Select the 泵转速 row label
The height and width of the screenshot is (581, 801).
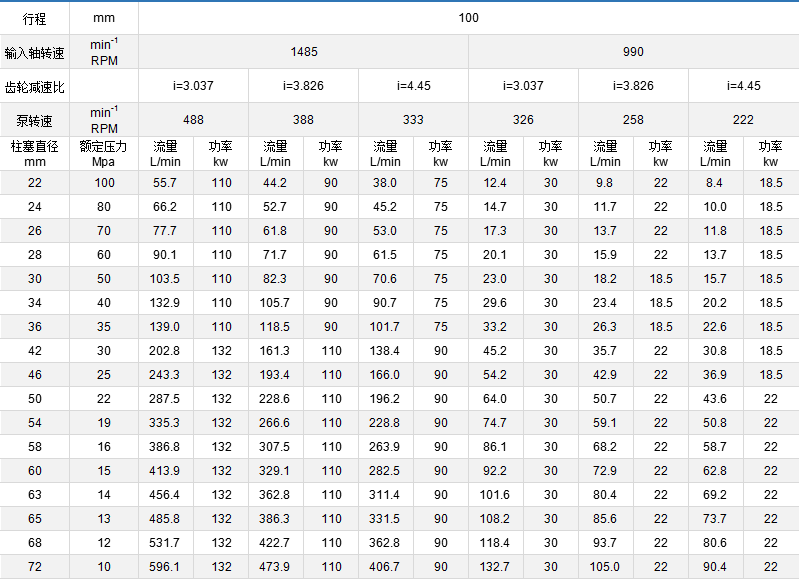pyautogui.click(x=35, y=120)
